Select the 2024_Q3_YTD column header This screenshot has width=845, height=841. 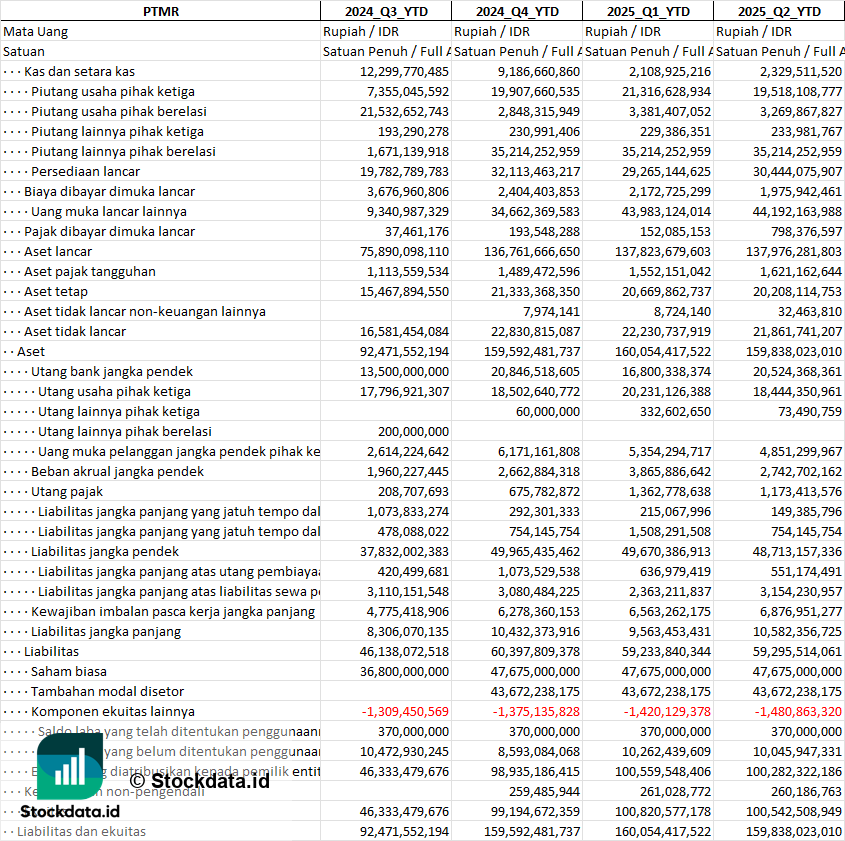coord(385,11)
